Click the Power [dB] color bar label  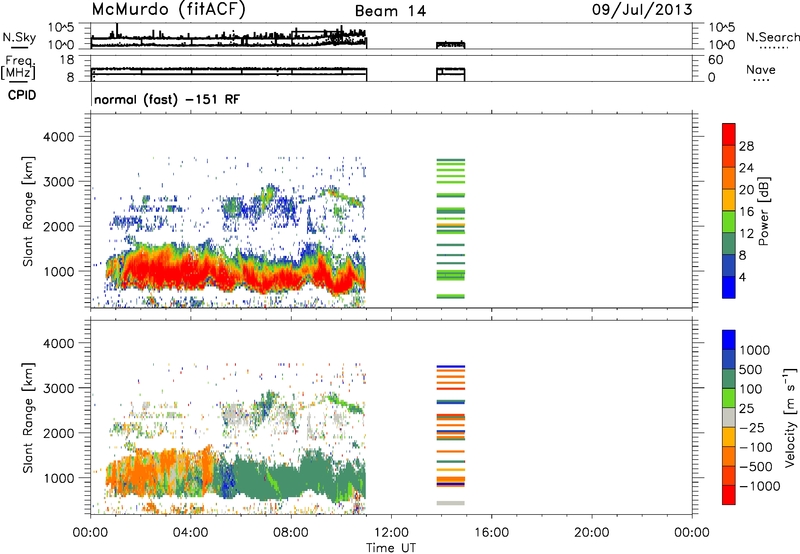click(x=763, y=211)
